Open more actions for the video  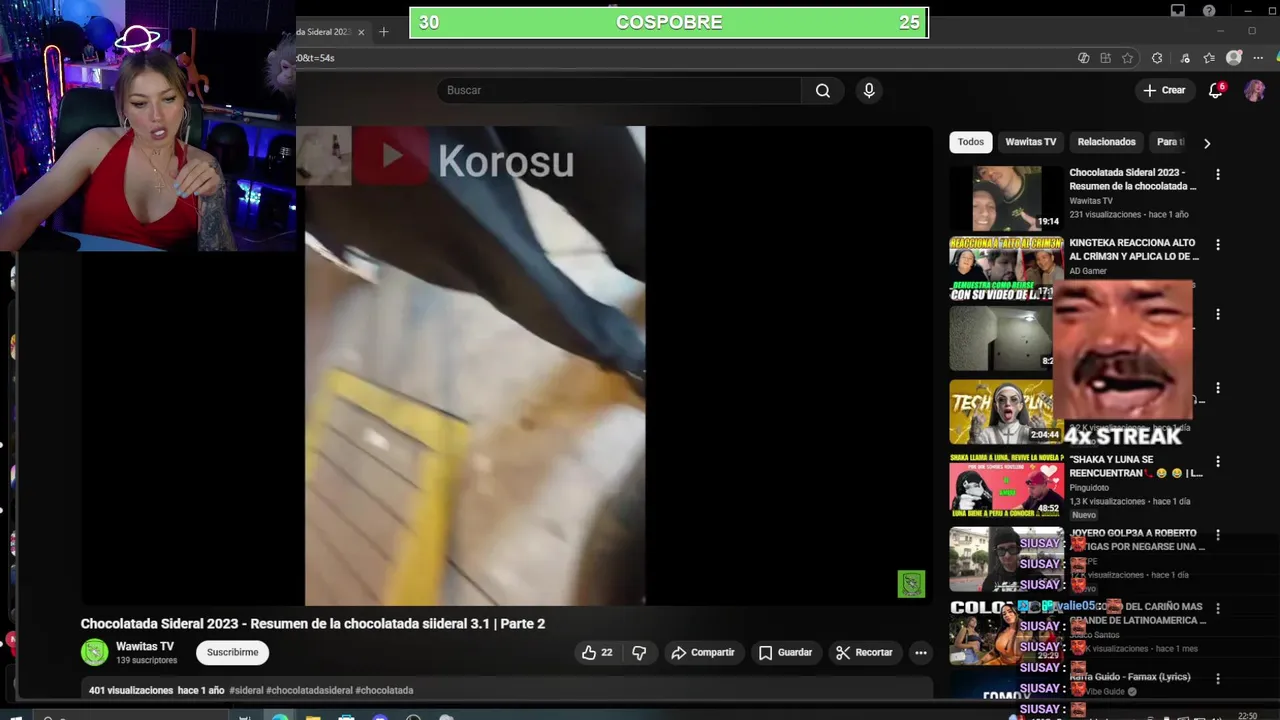pyautogui.click(x=920, y=652)
